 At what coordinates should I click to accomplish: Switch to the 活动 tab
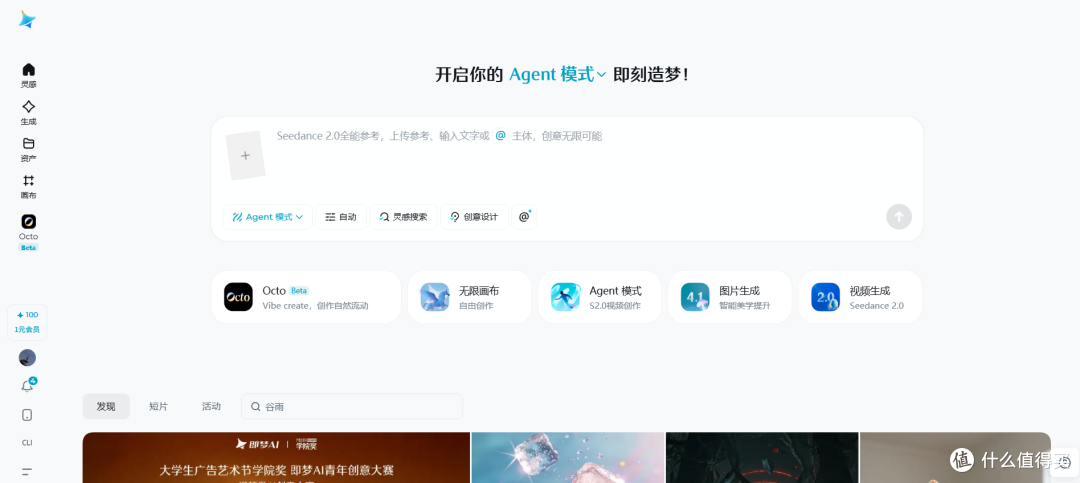tap(211, 407)
